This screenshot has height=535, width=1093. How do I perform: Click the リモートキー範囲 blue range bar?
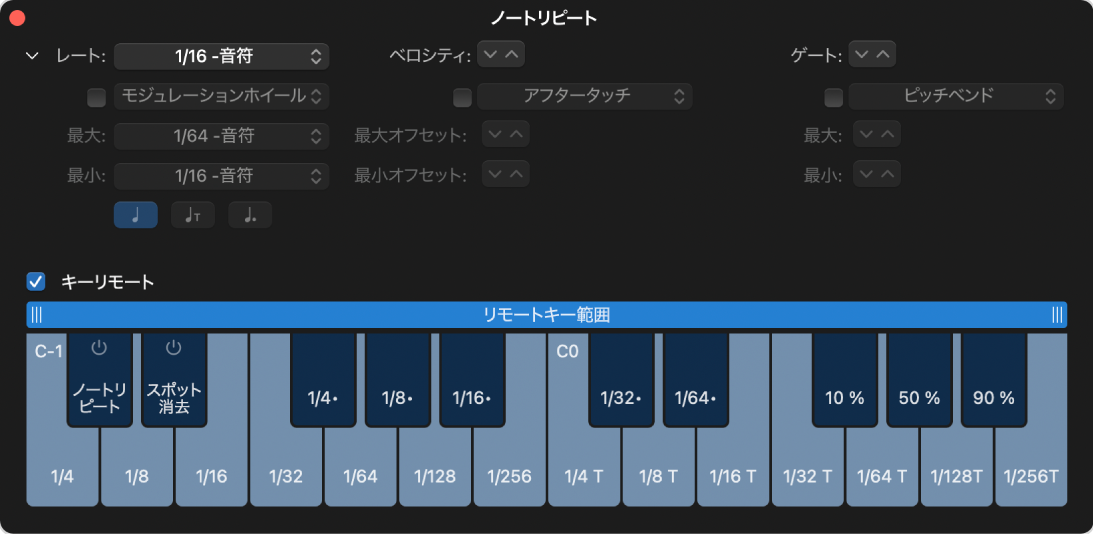(x=546, y=315)
